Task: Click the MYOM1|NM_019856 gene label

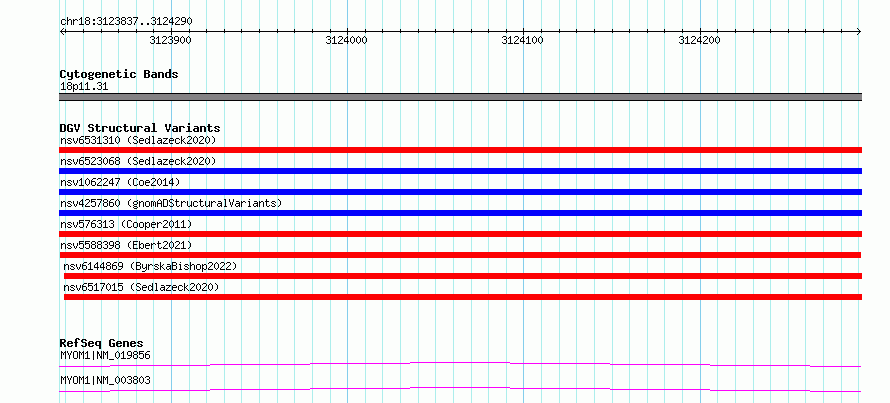Action: pyautogui.click(x=105, y=356)
